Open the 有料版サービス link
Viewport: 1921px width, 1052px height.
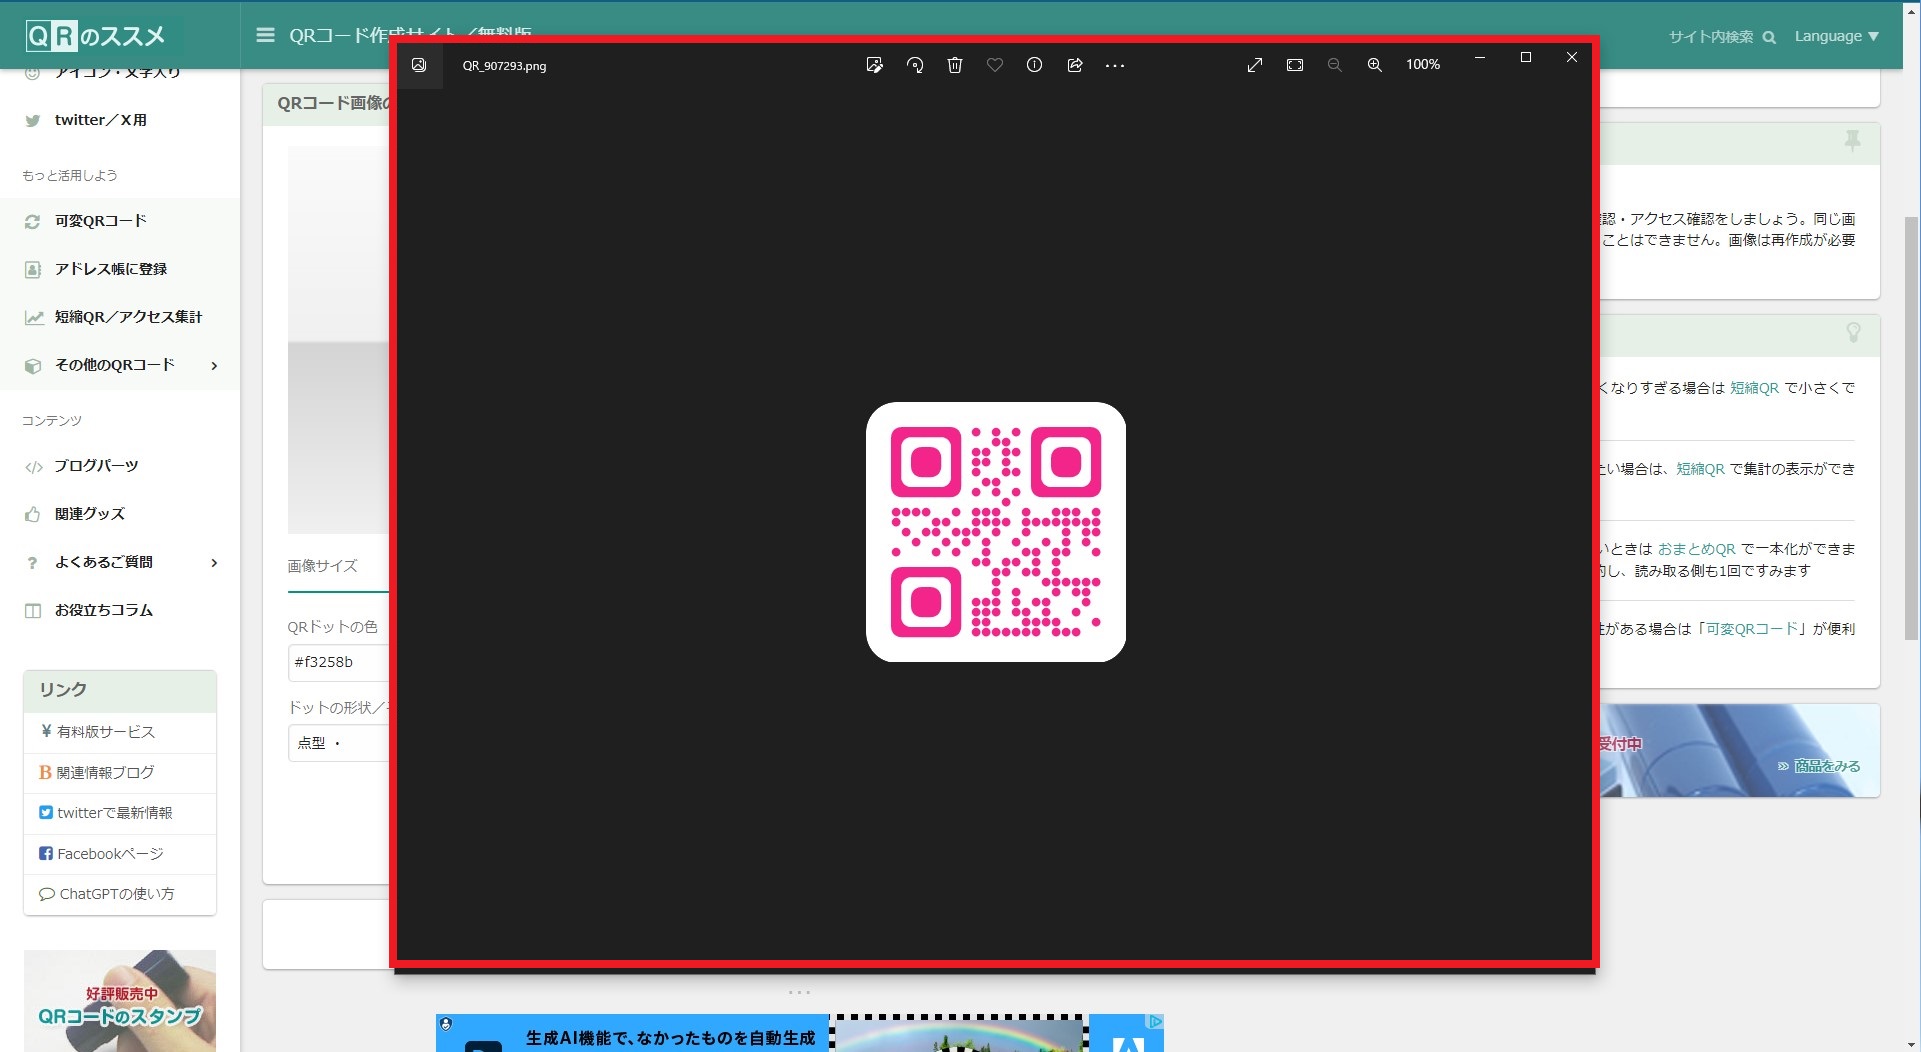(106, 732)
